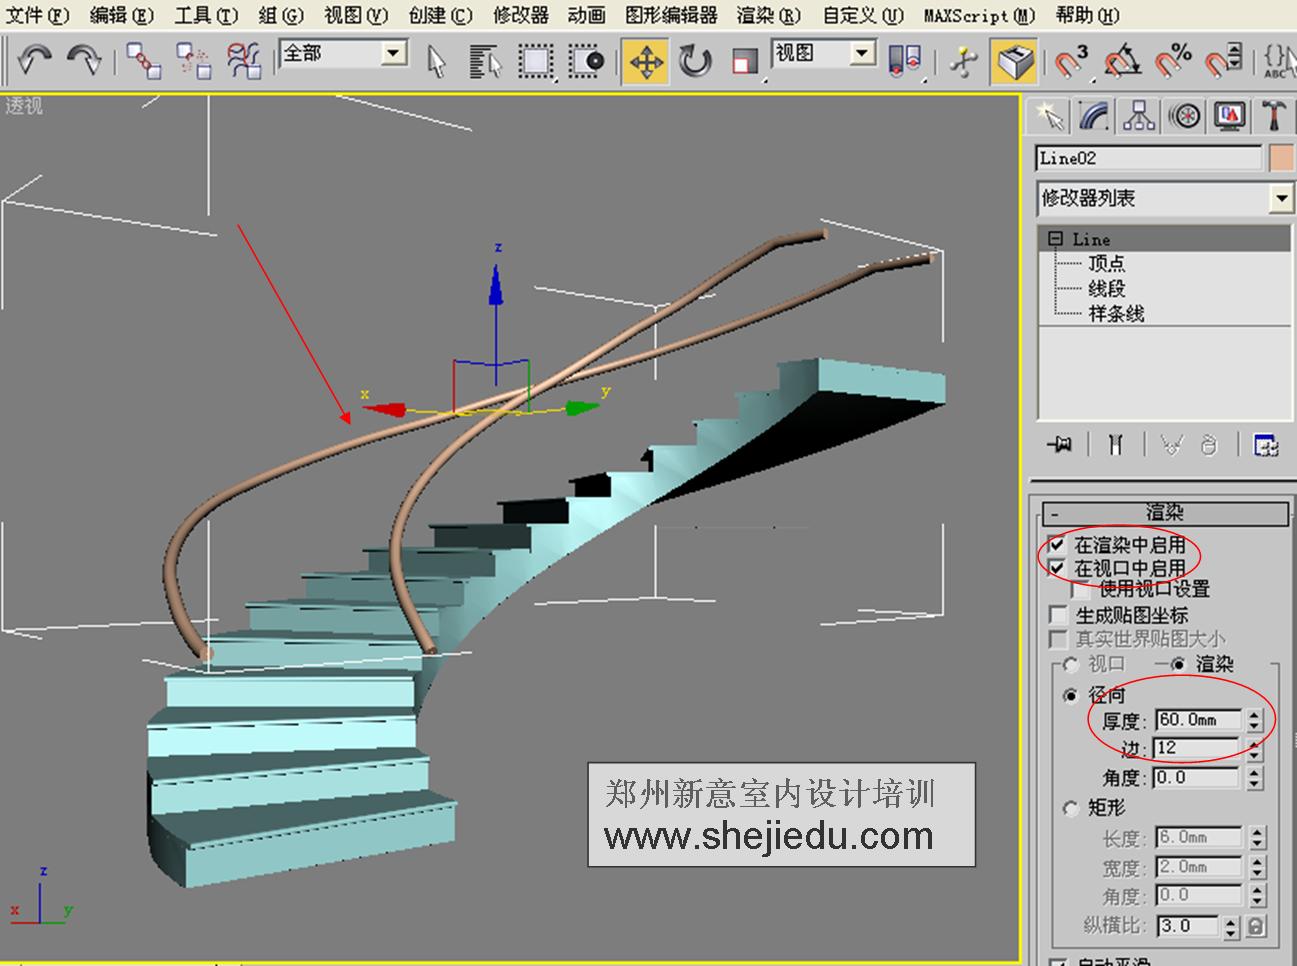Viewport: 1297px width, 966px height.
Task: Click the Angle Snap magnet icon
Action: [1120, 61]
